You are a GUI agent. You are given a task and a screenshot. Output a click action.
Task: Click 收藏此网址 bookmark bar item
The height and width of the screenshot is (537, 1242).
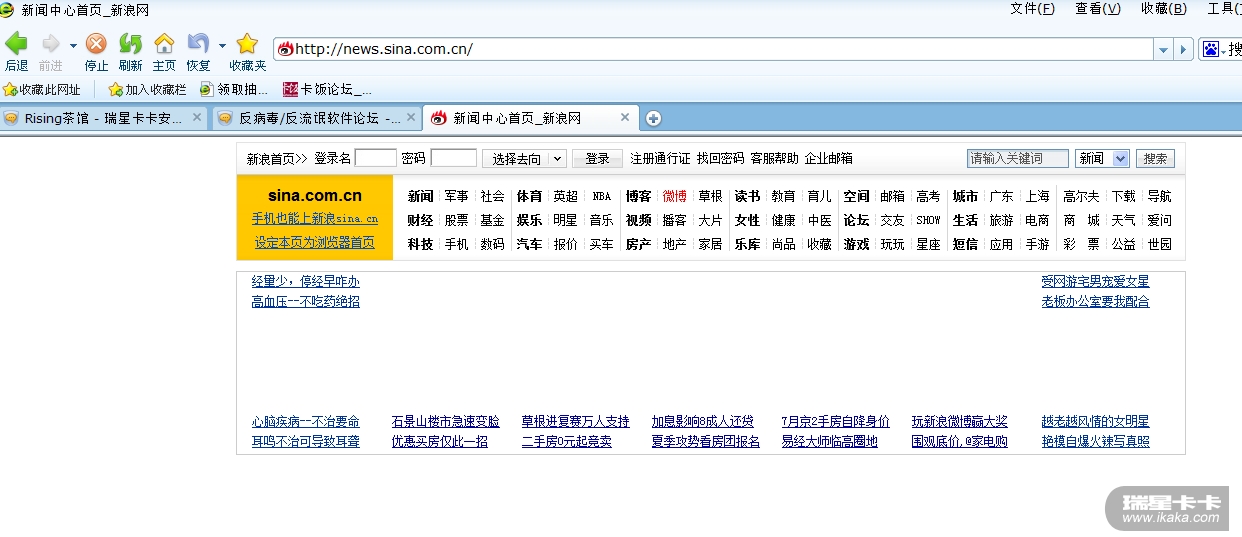[41, 90]
